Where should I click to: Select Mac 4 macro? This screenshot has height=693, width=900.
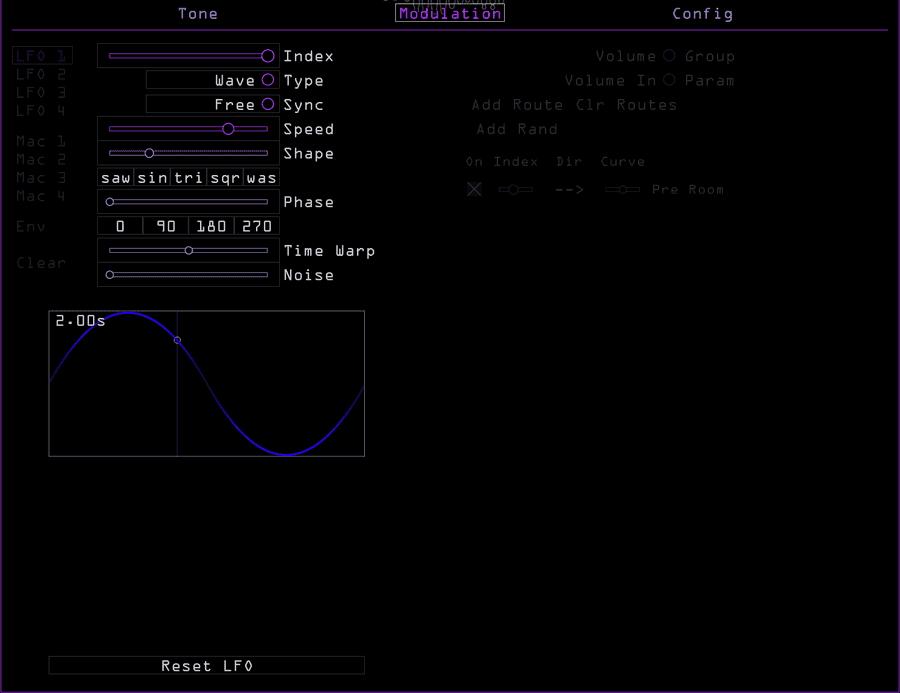[41, 196]
